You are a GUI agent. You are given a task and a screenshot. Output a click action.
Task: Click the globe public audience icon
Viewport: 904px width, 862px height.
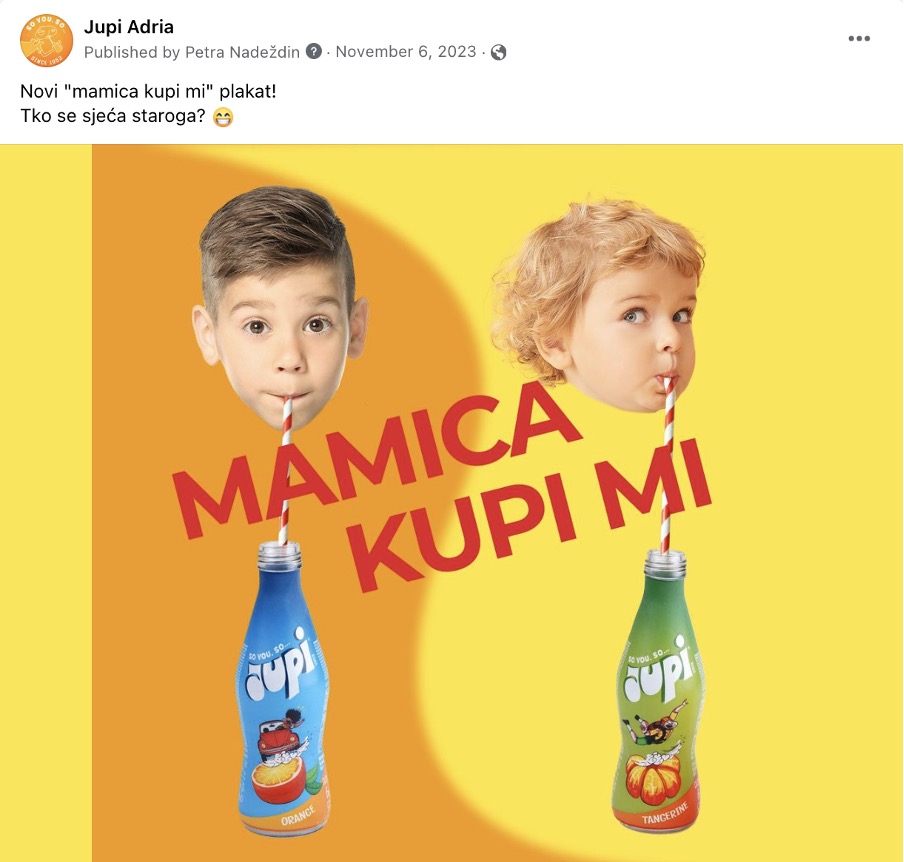tap(499, 52)
